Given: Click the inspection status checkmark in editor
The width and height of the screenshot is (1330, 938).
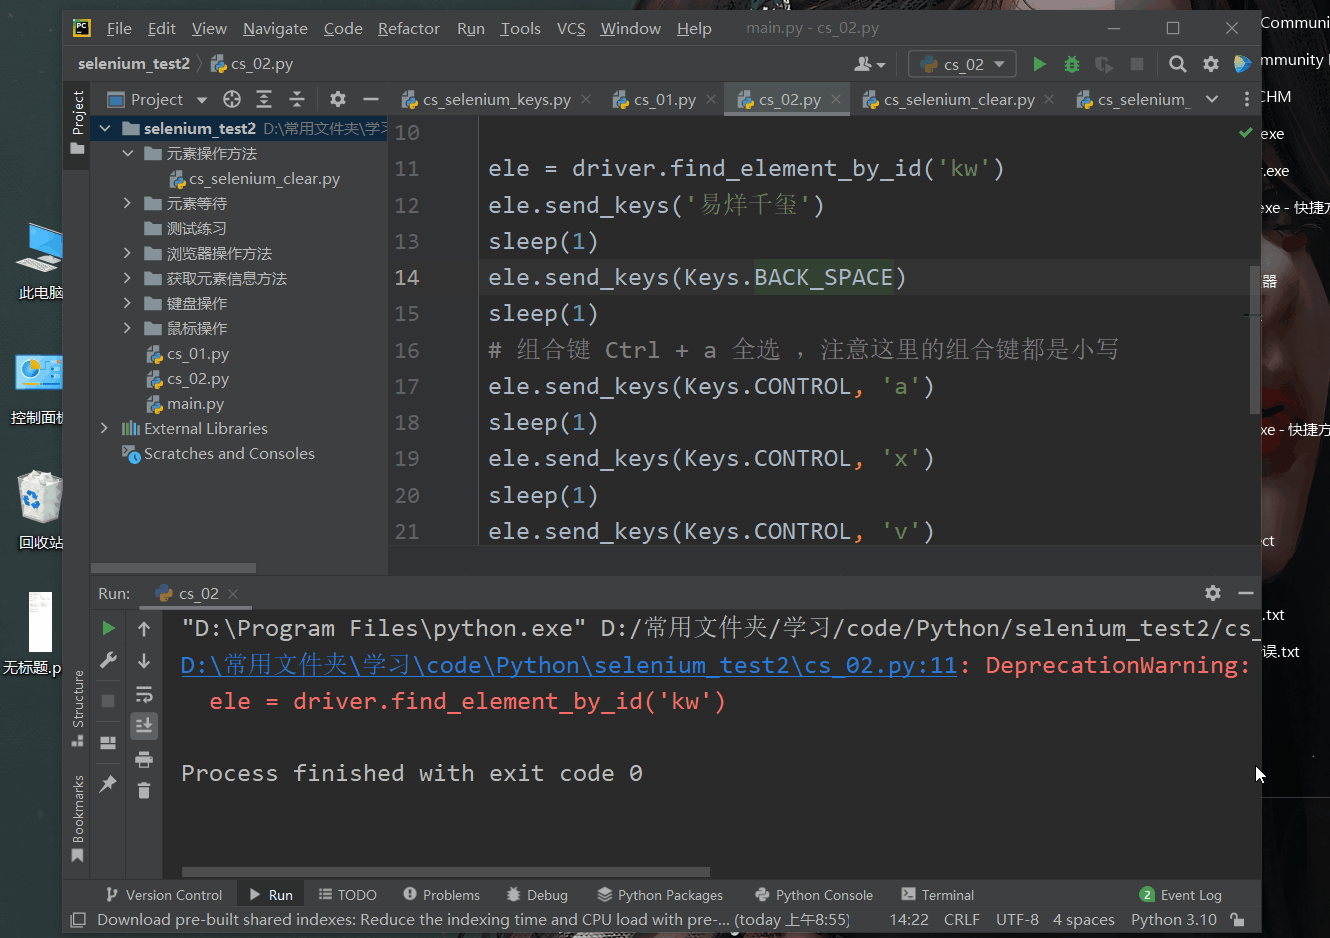Looking at the screenshot, I should click(x=1245, y=132).
